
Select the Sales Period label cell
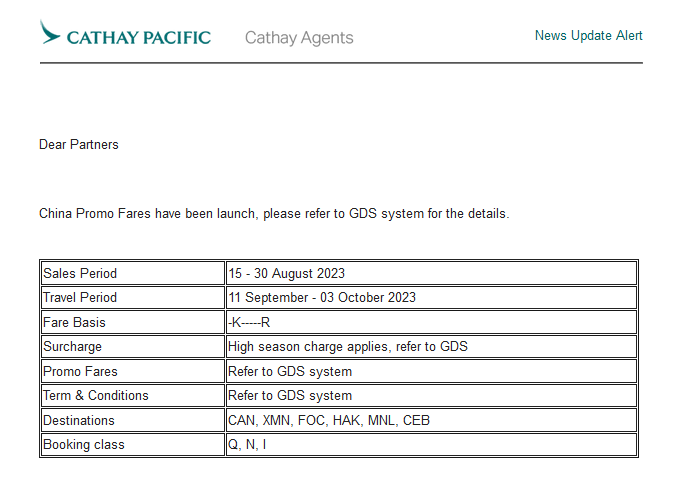(133, 273)
